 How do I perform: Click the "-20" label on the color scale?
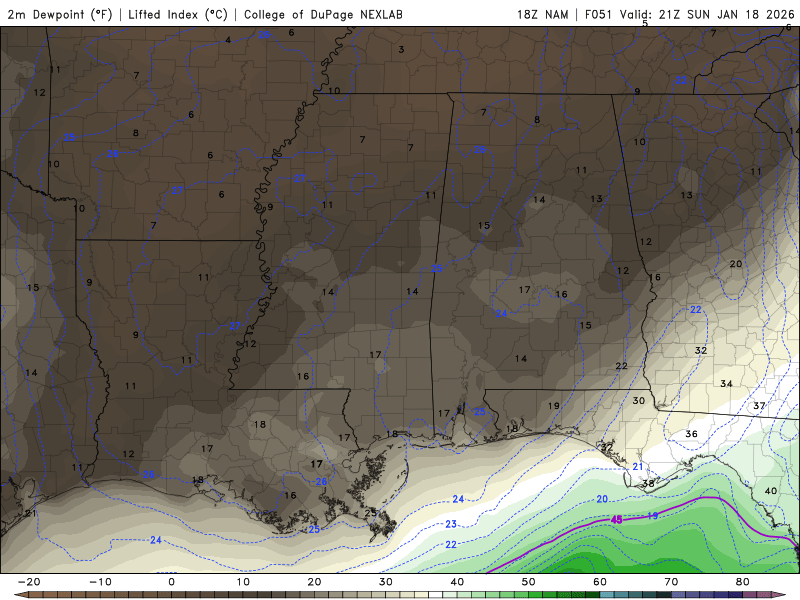point(29,582)
